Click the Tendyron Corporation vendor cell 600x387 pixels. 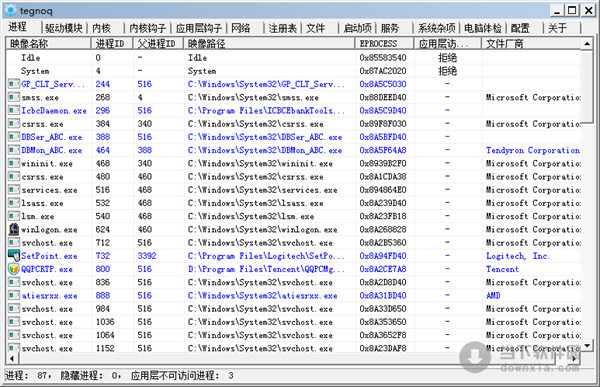[533, 150]
